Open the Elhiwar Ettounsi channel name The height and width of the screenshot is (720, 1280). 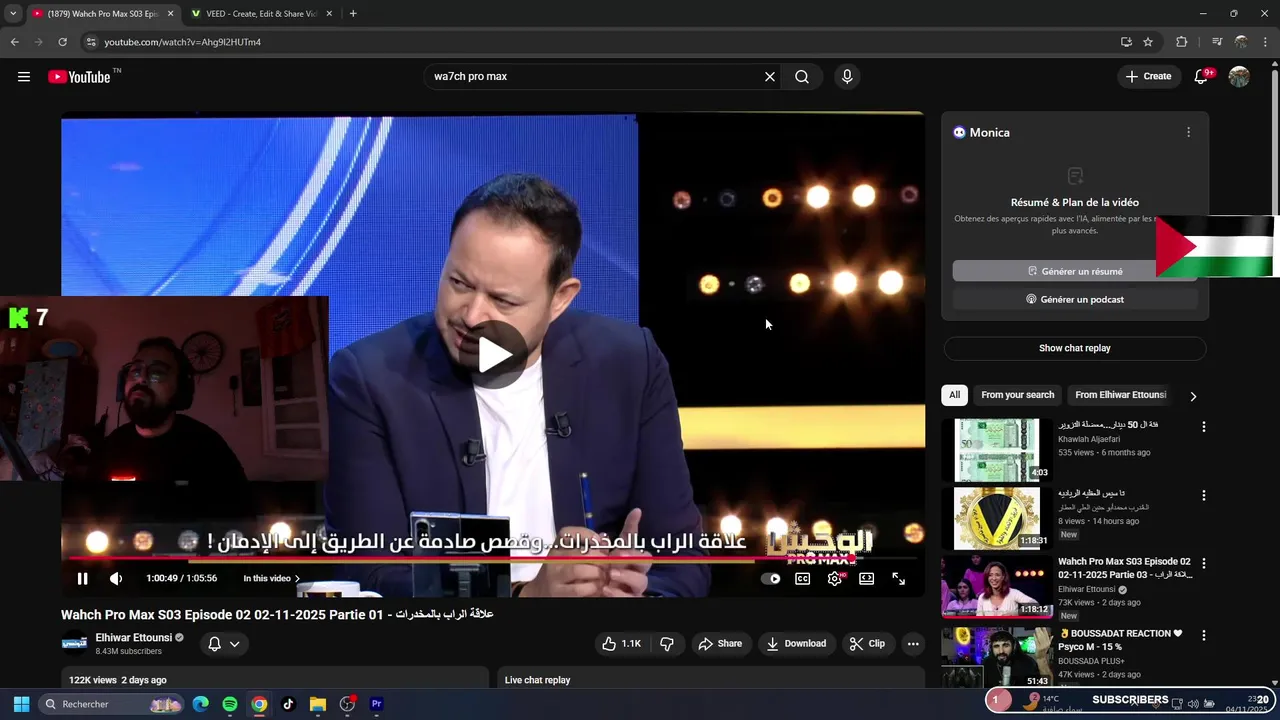(134, 638)
